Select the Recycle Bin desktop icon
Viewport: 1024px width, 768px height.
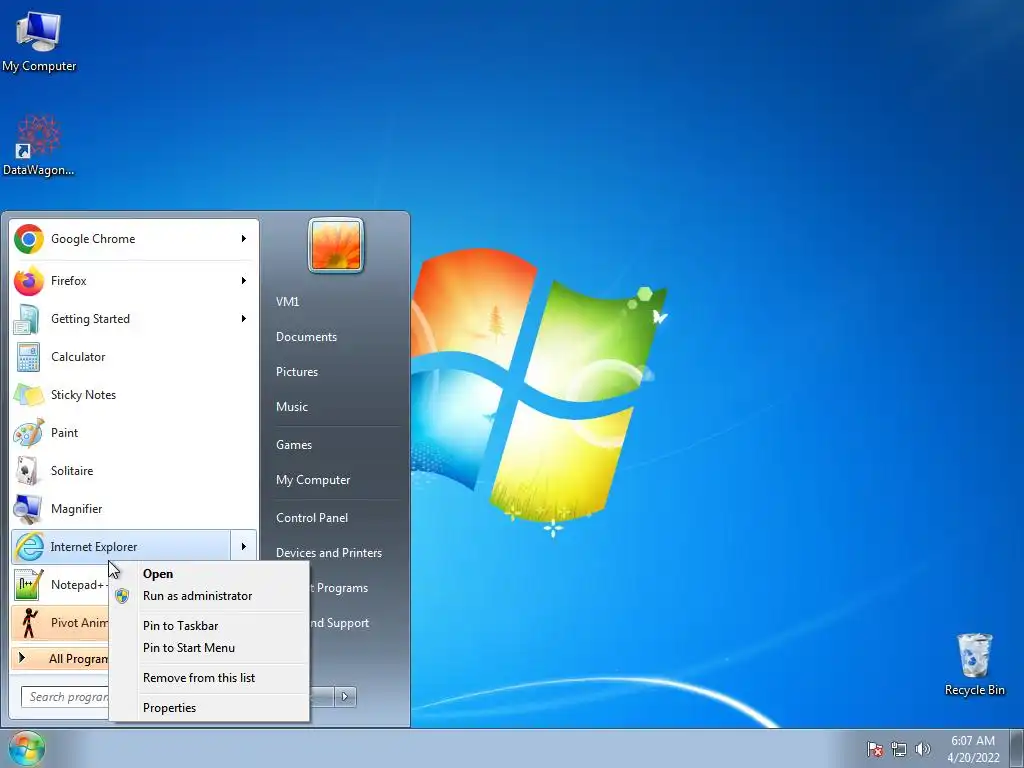(974, 664)
